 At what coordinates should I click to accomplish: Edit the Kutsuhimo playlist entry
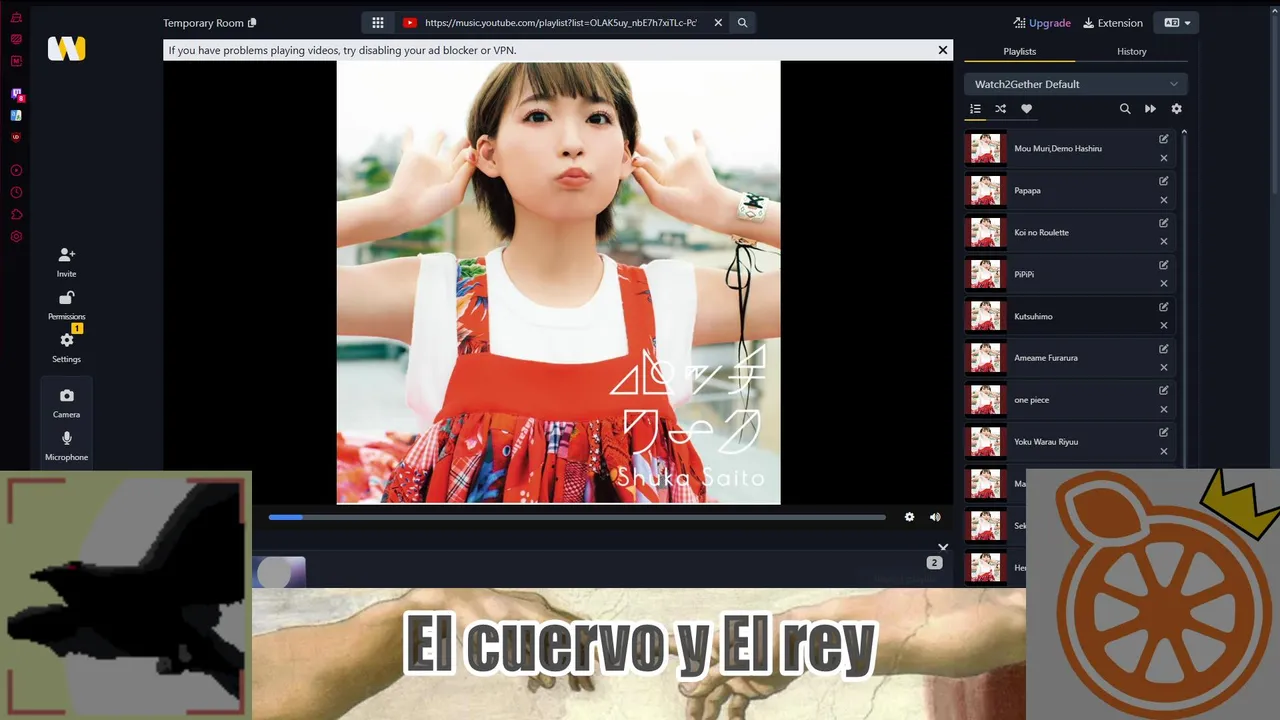pyautogui.click(x=1163, y=307)
